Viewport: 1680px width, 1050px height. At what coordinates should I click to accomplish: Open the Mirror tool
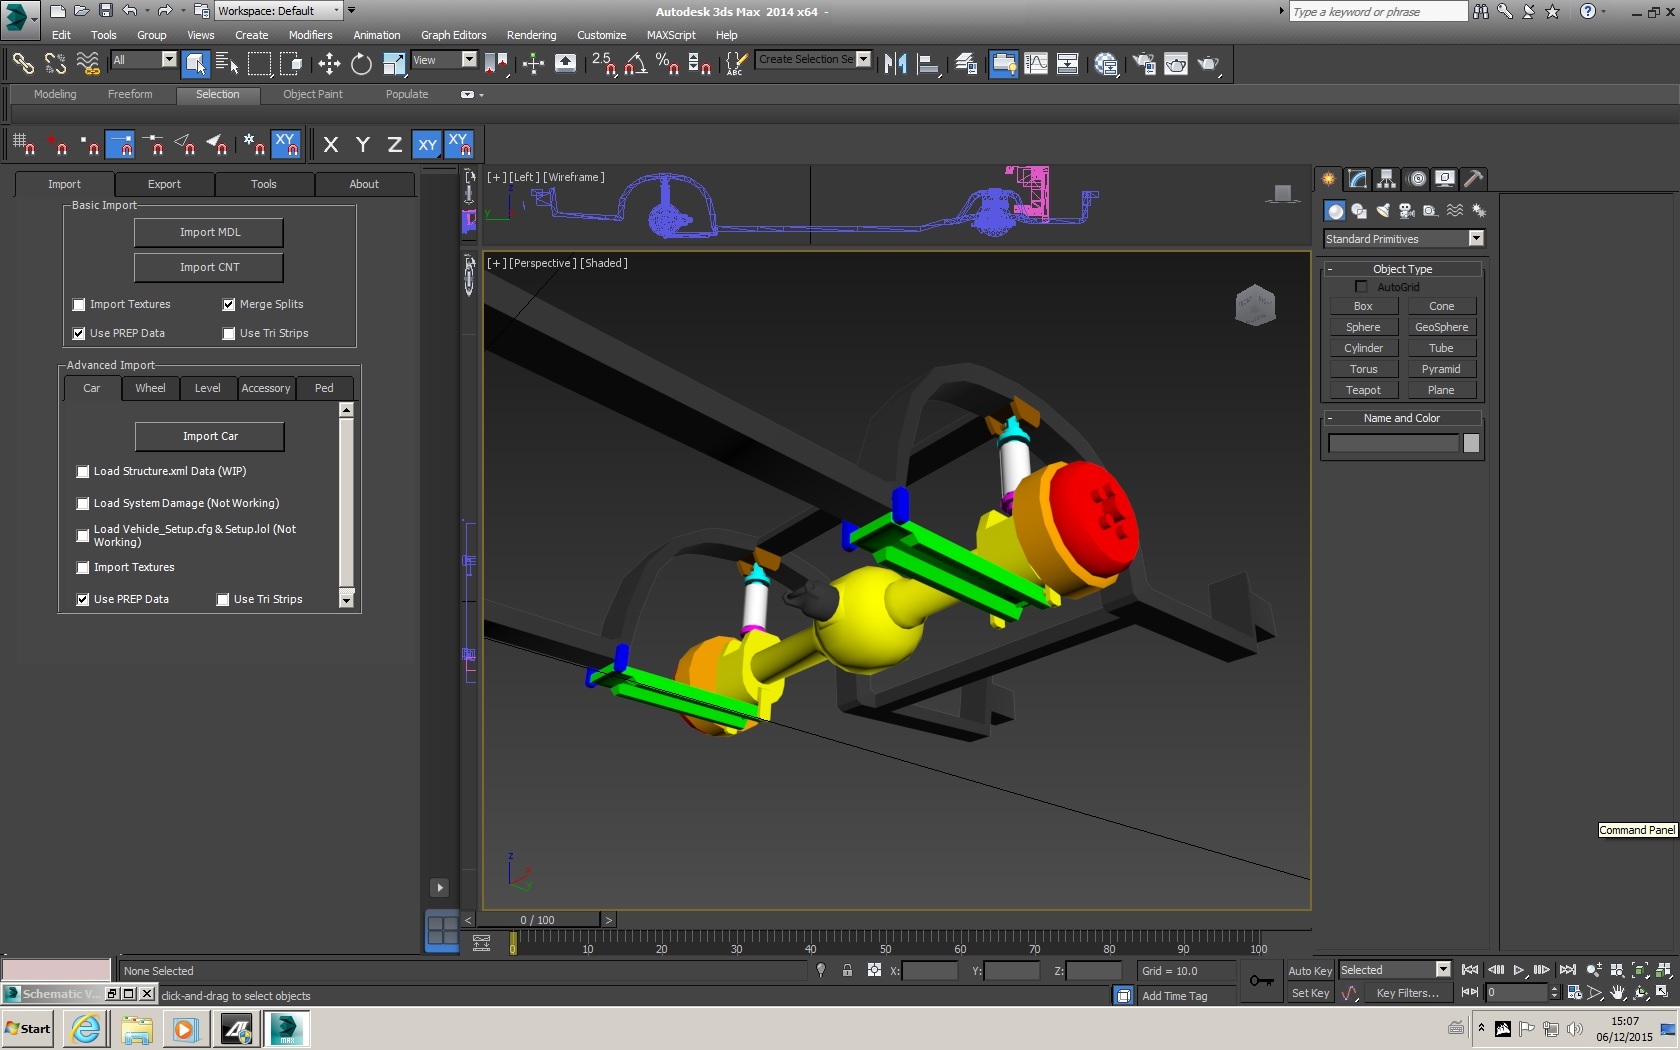click(895, 64)
